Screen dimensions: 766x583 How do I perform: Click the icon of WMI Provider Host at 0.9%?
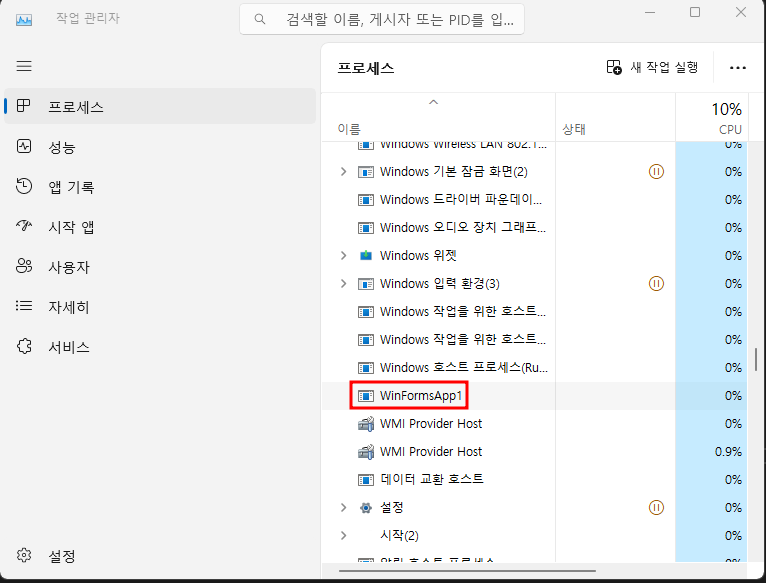click(x=366, y=452)
